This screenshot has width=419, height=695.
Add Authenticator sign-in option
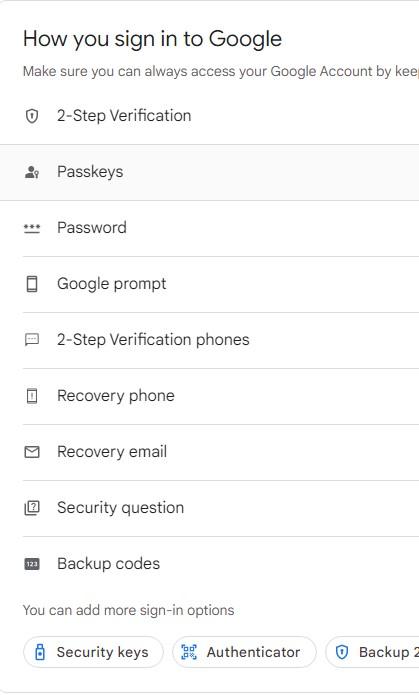pyautogui.click(x=244, y=652)
